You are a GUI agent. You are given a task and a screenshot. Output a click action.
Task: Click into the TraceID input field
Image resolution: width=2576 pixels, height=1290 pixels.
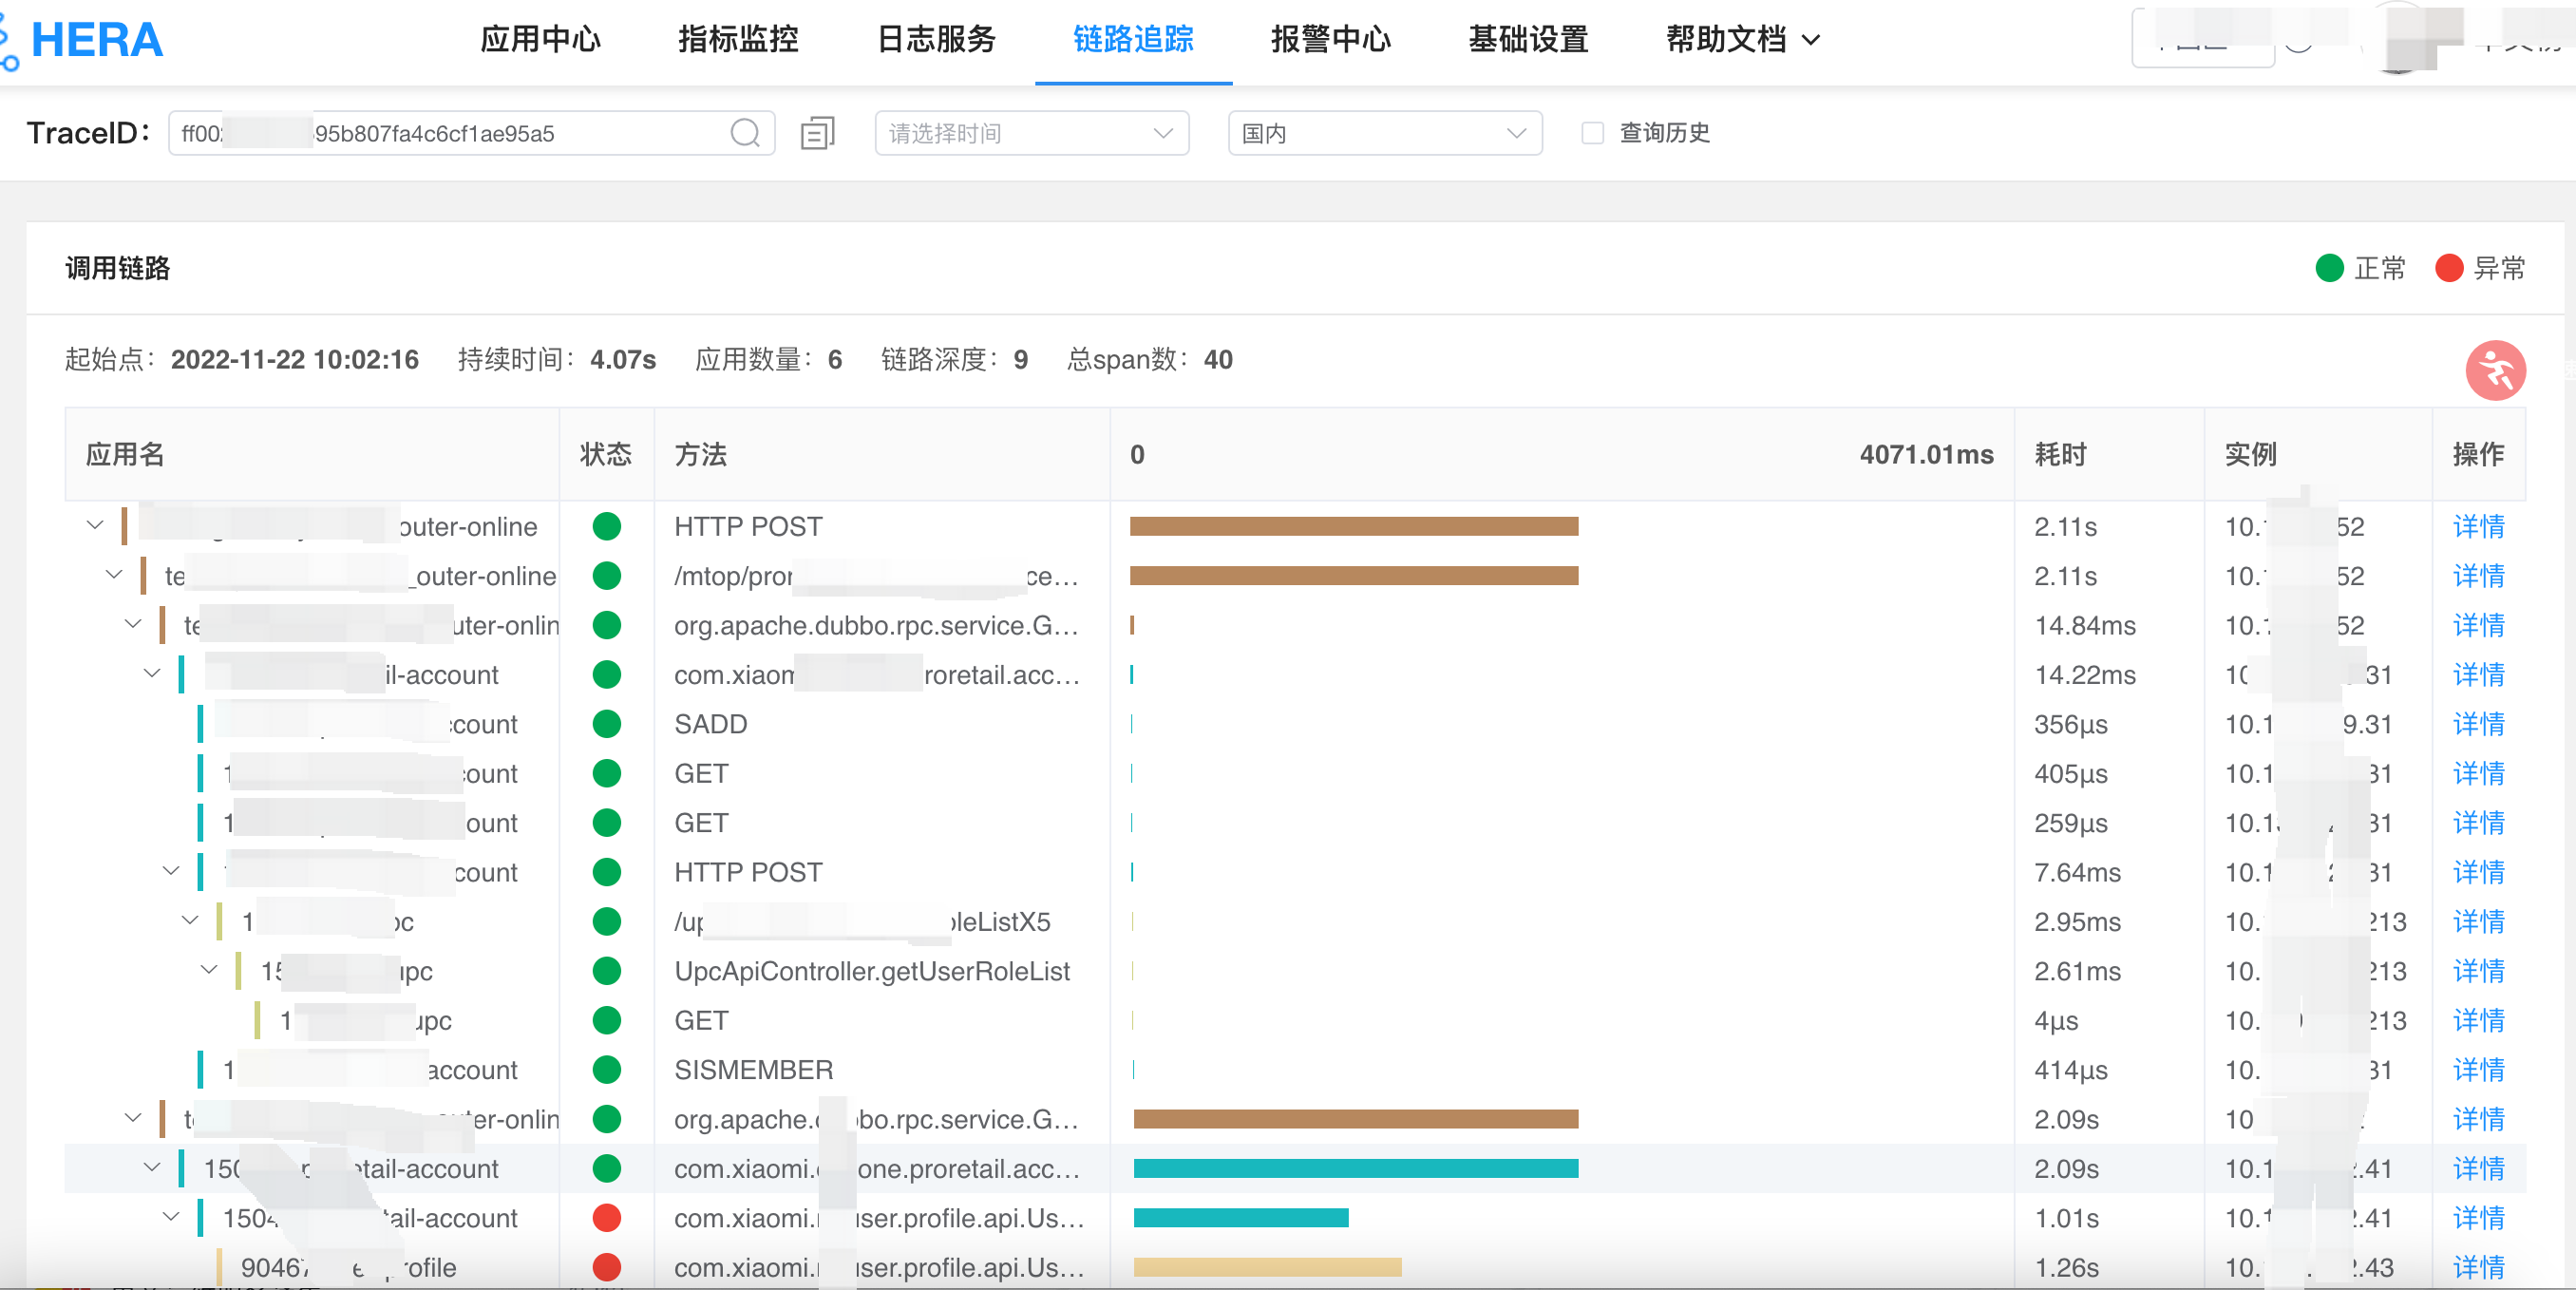450,133
